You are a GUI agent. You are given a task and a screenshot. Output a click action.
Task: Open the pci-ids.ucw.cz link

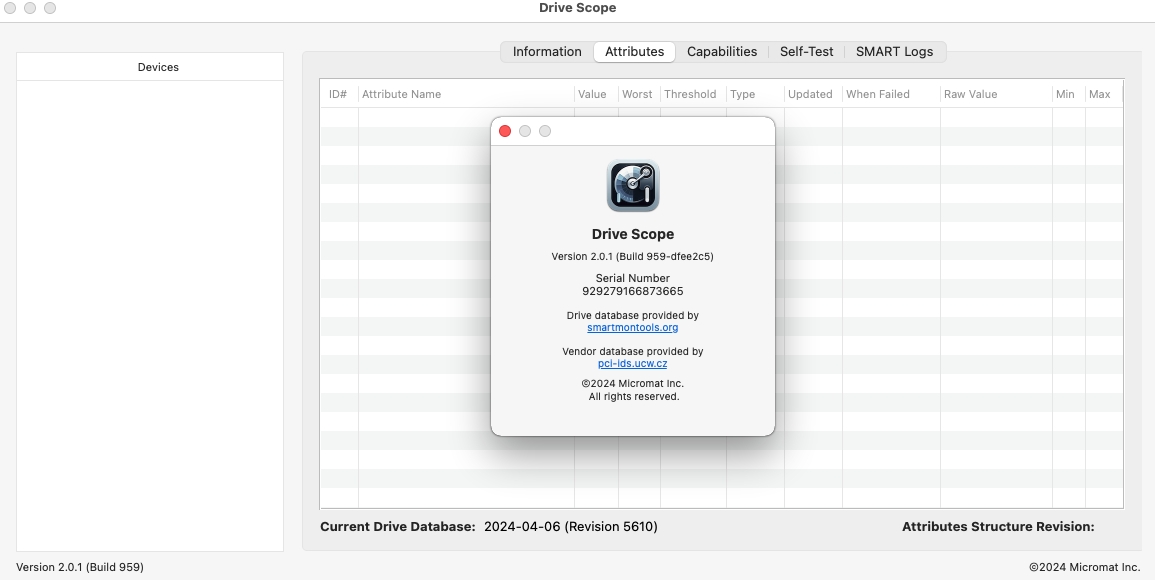632,363
